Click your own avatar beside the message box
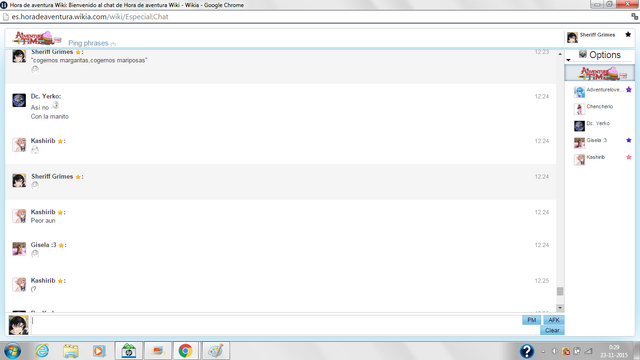This screenshot has height=360, width=640. pos(18,325)
